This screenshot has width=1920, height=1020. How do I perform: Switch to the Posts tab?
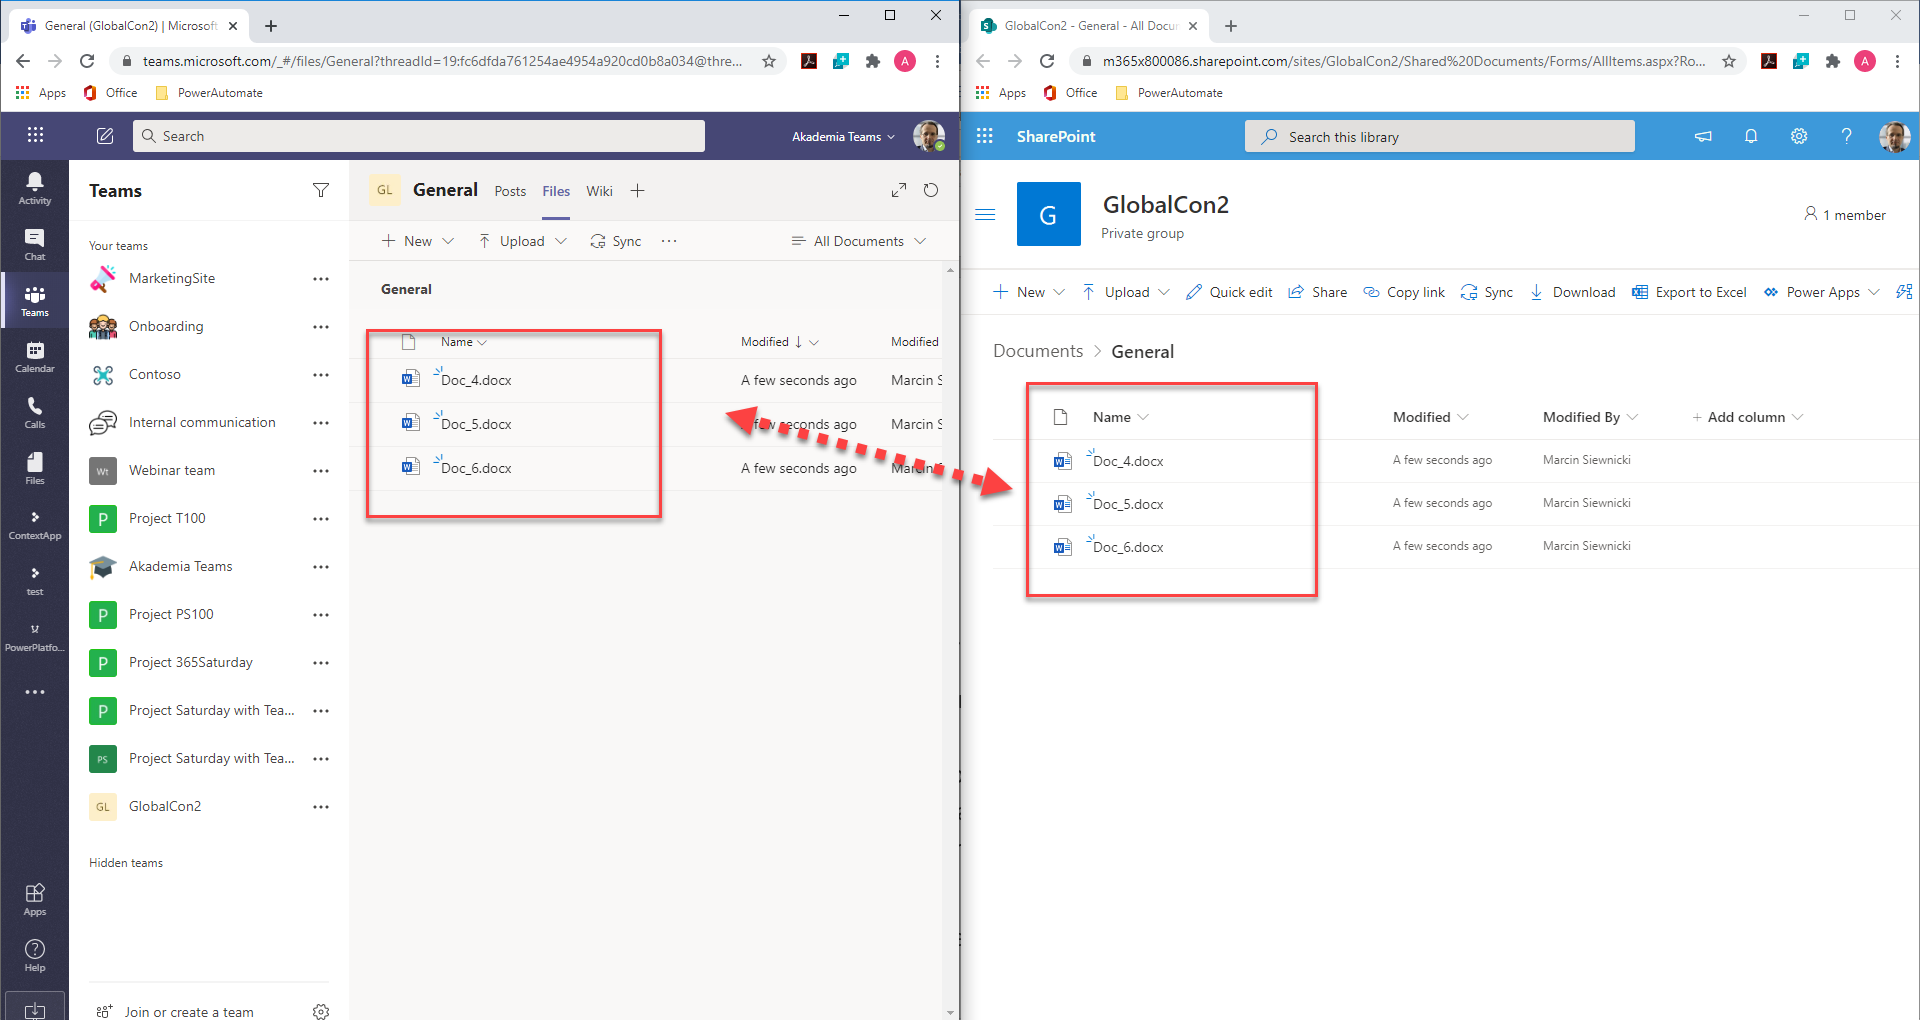pyautogui.click(x=510, y=191)
